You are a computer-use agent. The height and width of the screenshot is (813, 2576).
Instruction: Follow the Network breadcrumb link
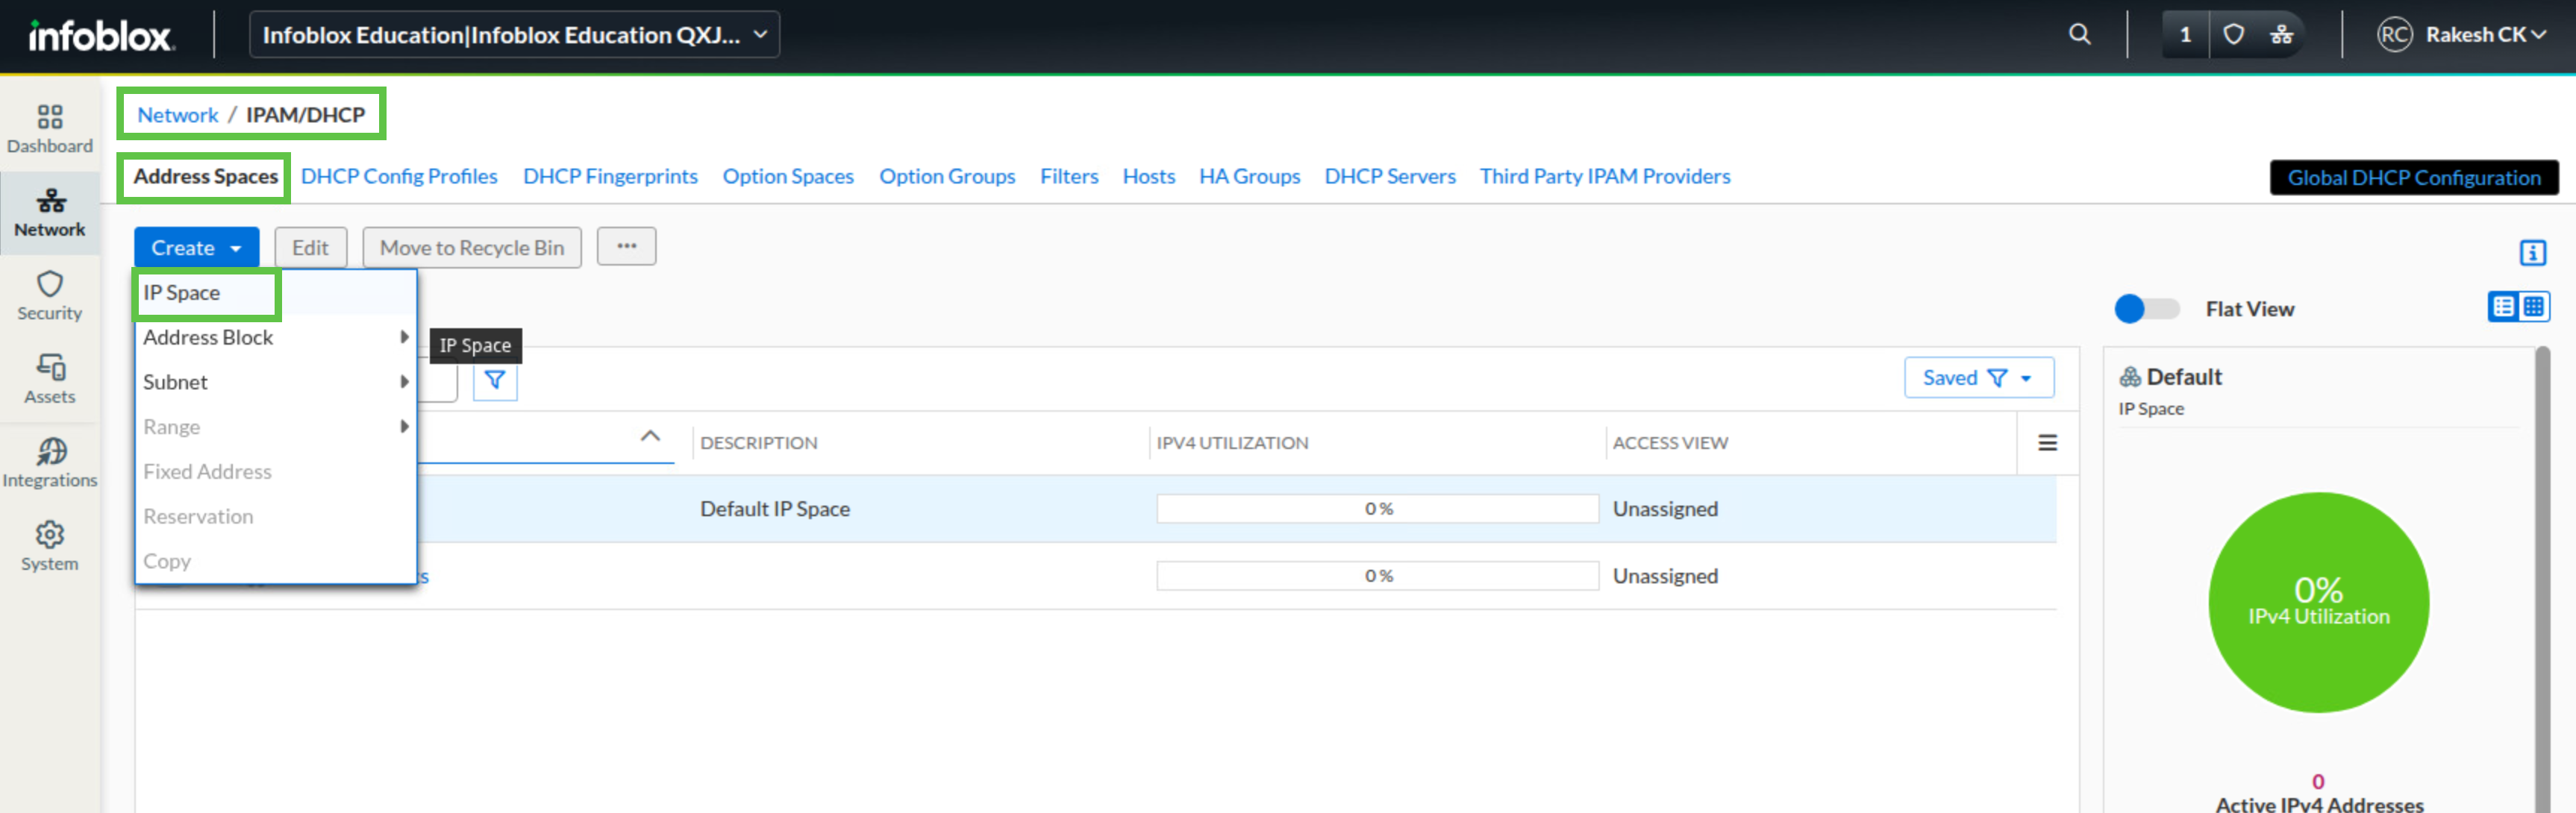pos(177,115)
